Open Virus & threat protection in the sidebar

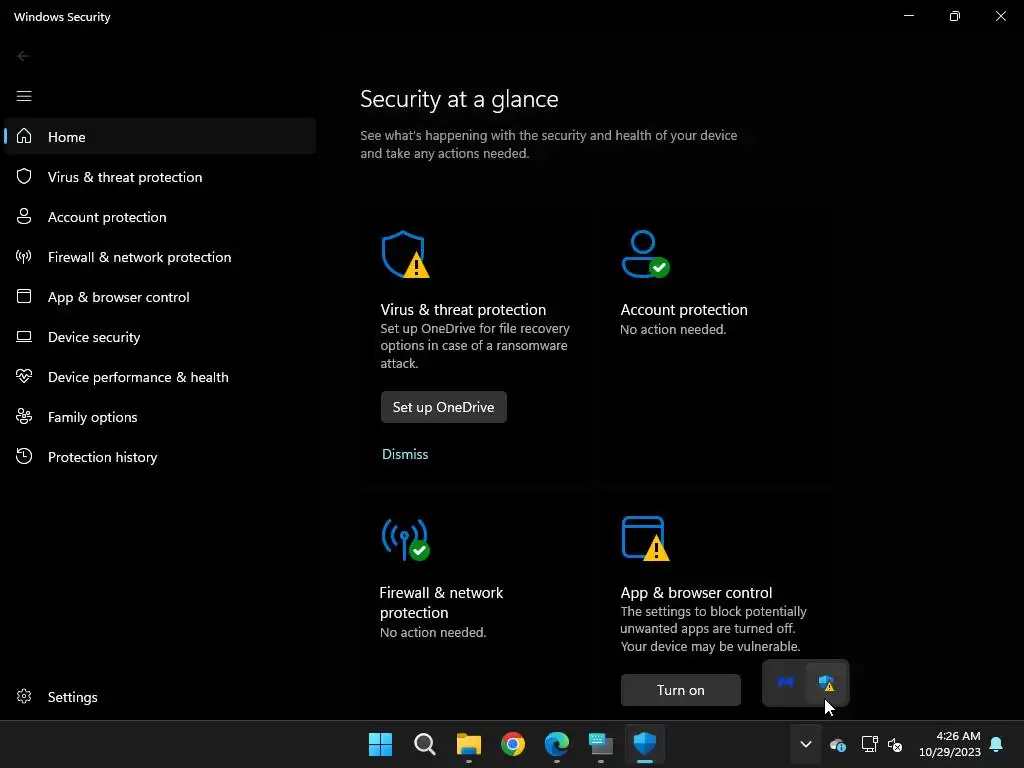click(x=160, y=177)
